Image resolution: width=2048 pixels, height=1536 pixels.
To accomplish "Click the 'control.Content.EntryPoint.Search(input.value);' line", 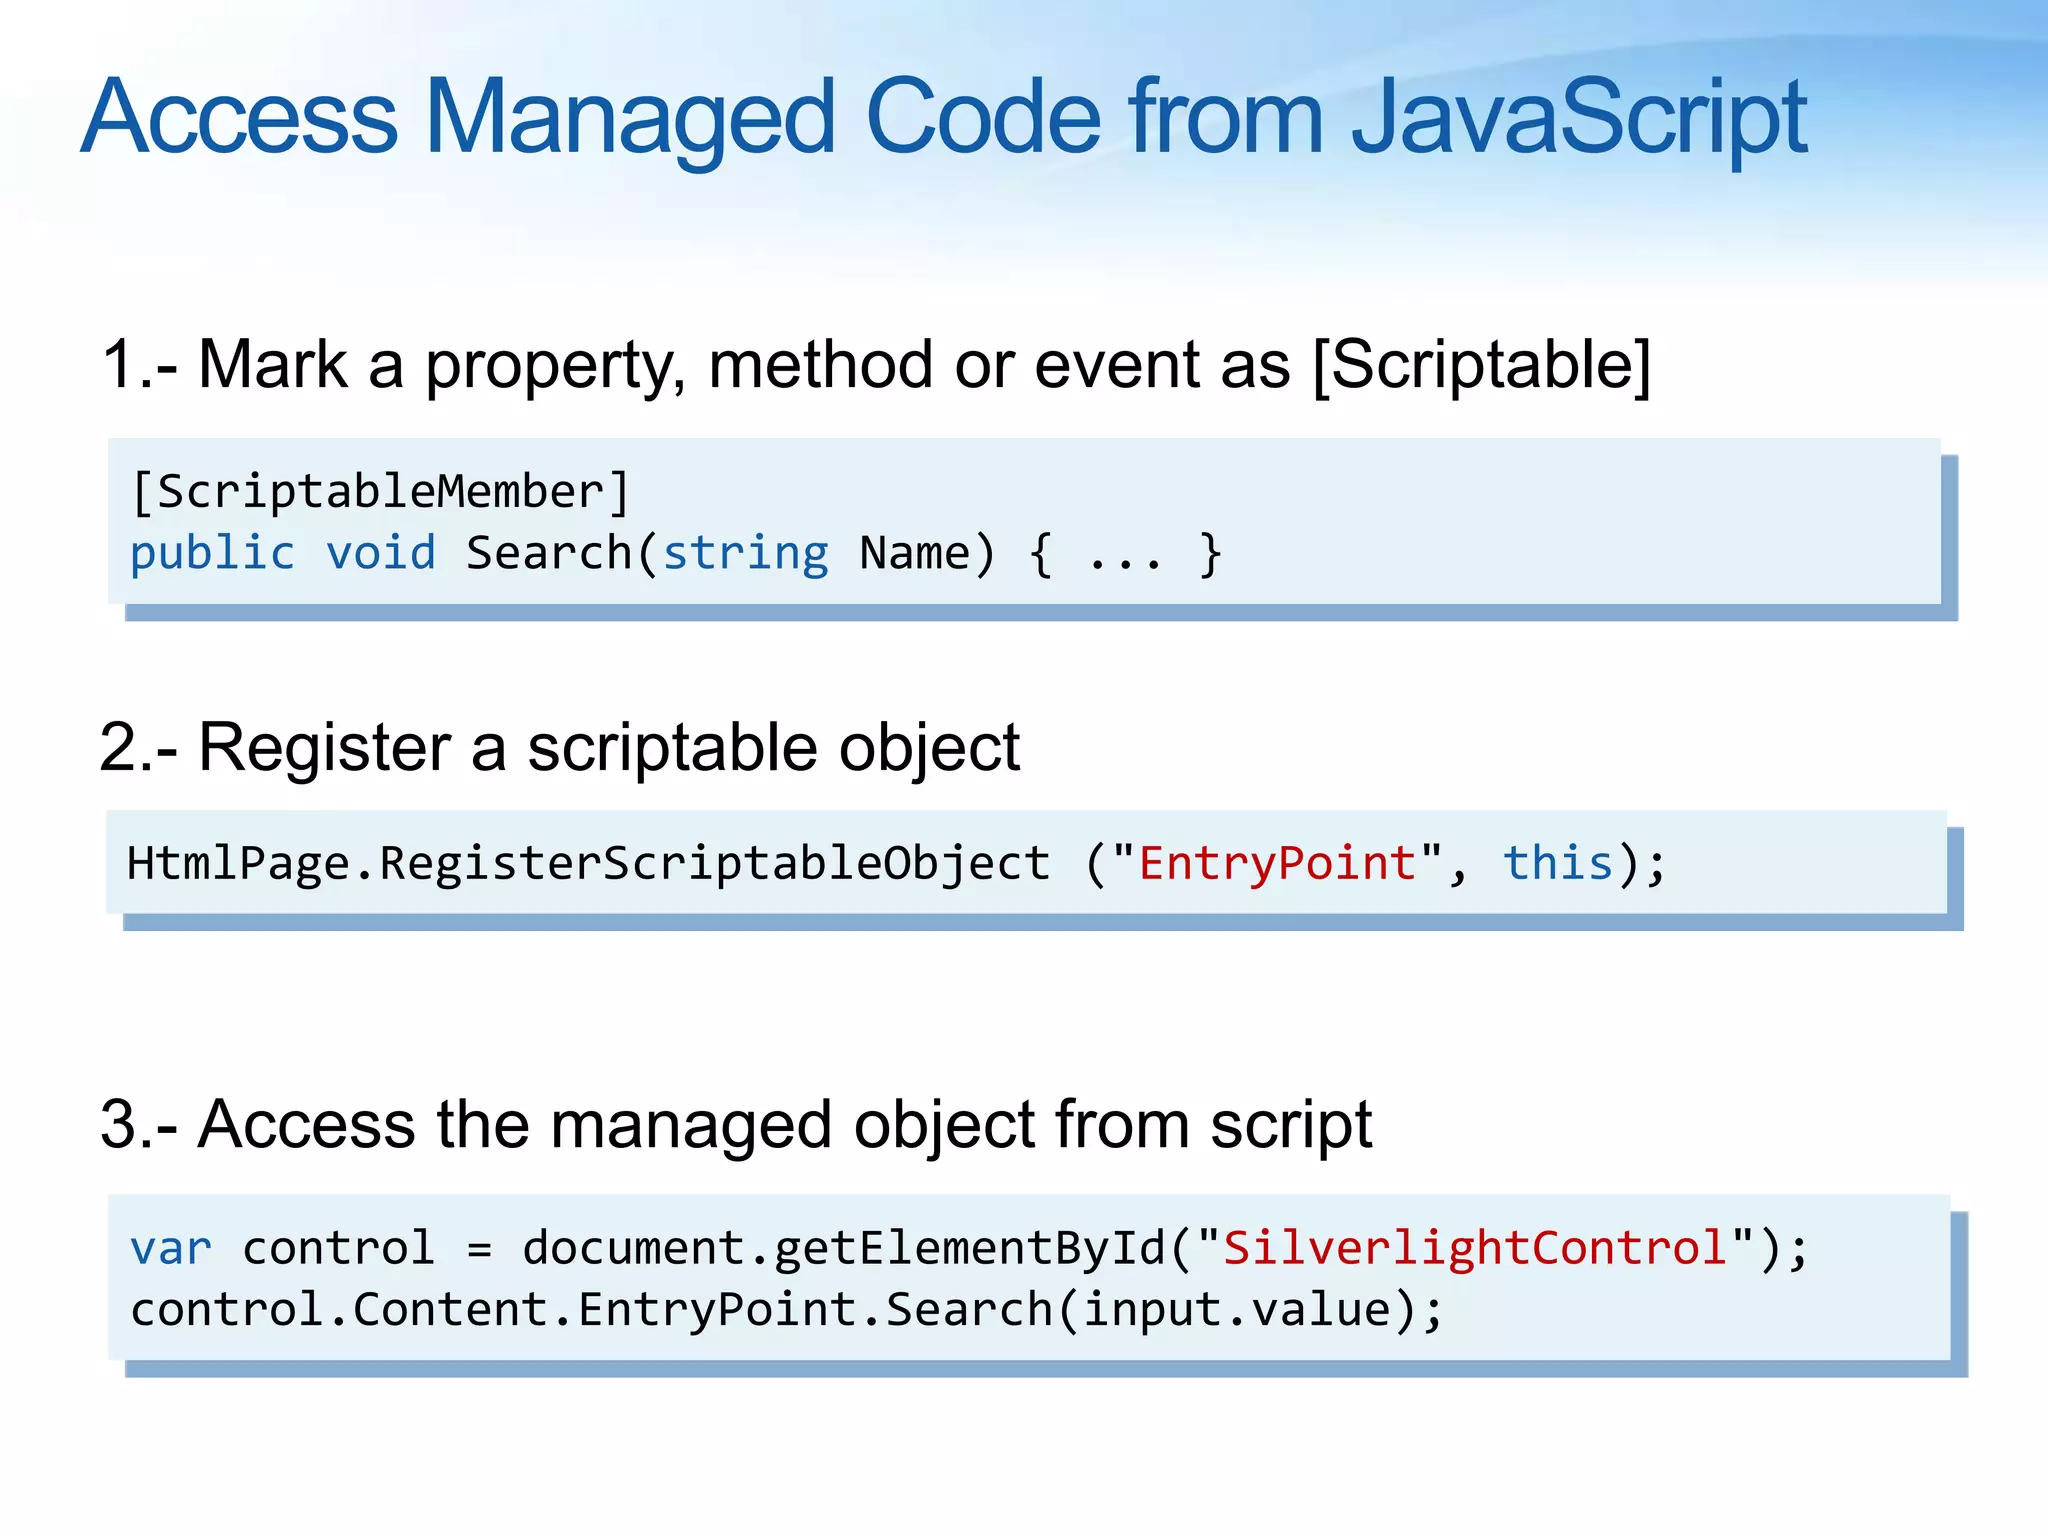I will coord(787,1310).
